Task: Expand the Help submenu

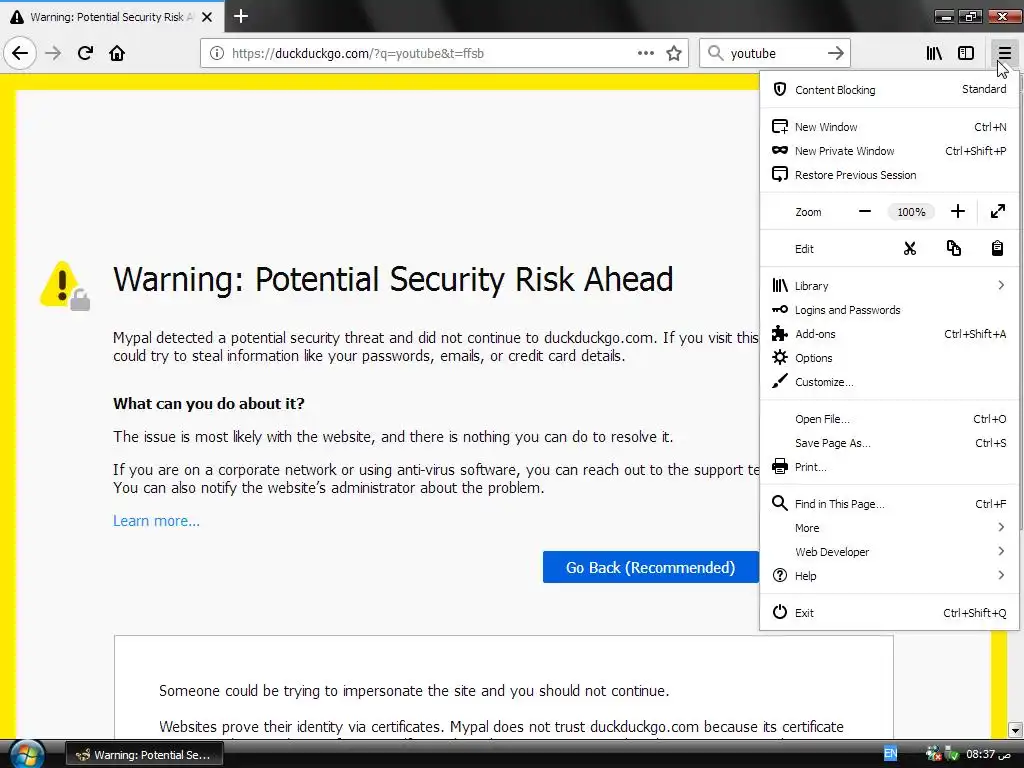Action: (x=889, y=576)
